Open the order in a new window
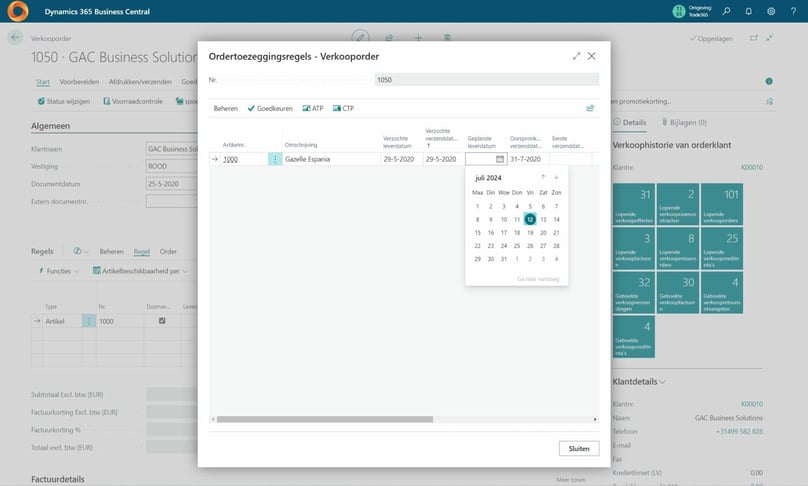 coord(753,38)
